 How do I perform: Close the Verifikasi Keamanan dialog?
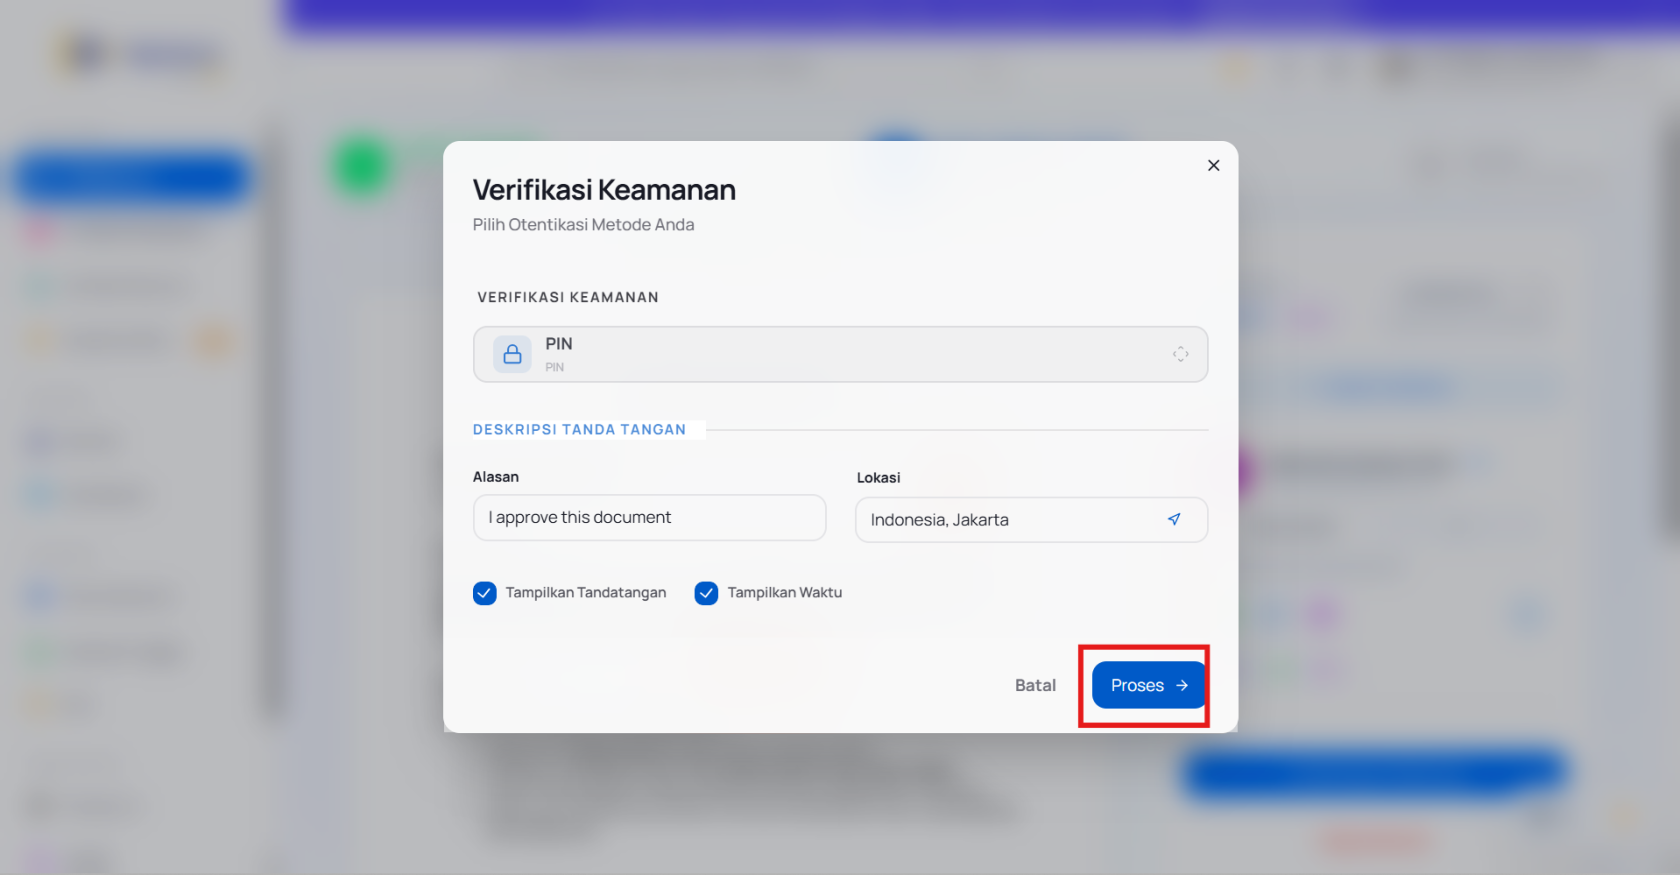click(x=1213, y=165)
